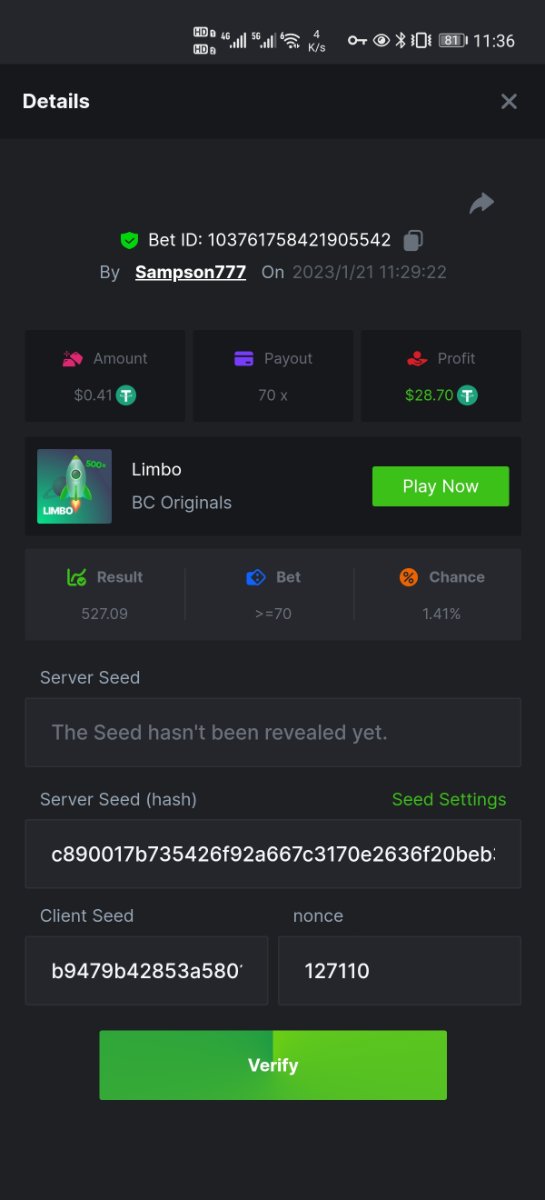The height and width of the screenshot is (1200, 545).
Task: Close the Details panel
Action: pos(509,101)
